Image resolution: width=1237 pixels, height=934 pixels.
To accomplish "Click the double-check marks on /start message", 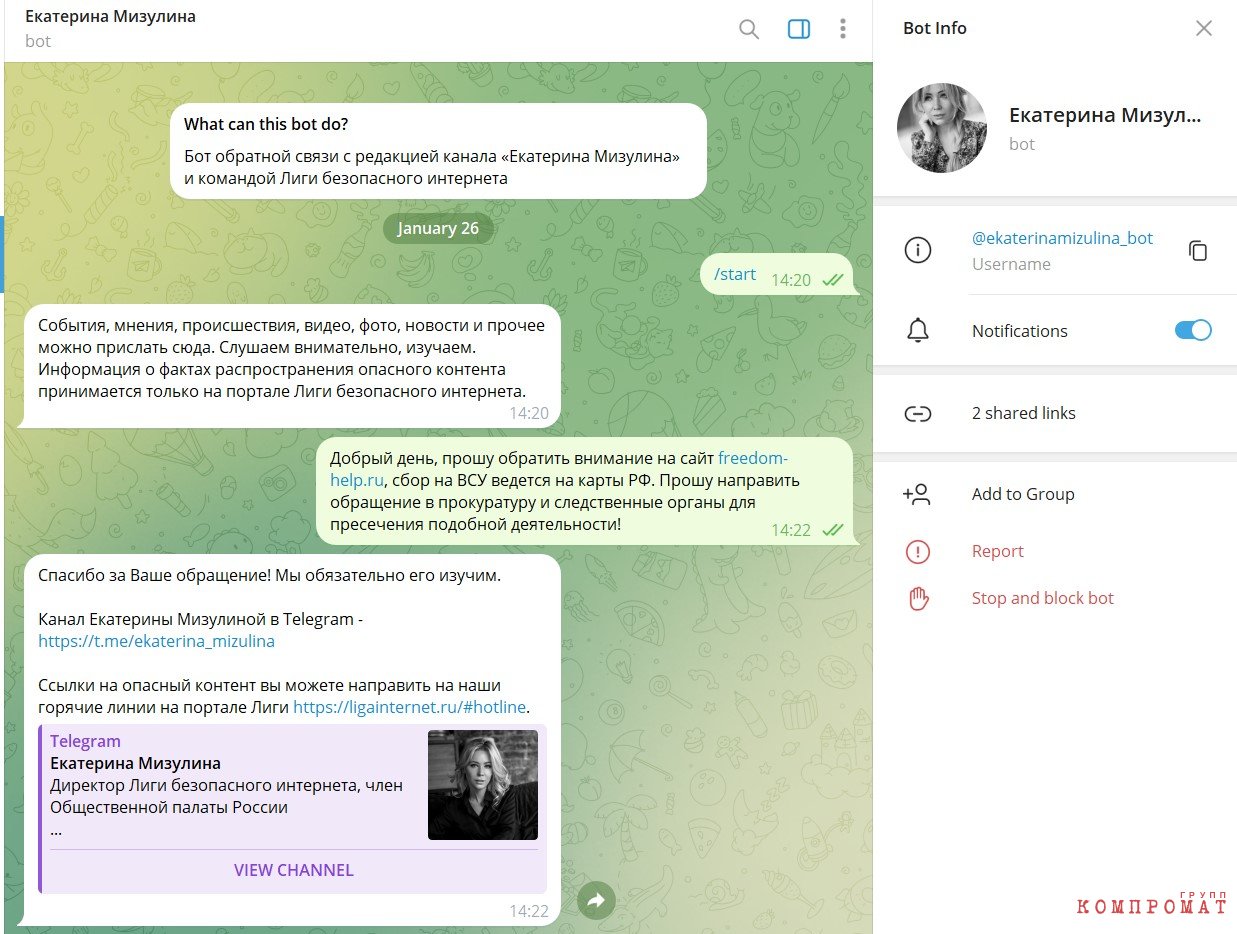I will point(832,280).
